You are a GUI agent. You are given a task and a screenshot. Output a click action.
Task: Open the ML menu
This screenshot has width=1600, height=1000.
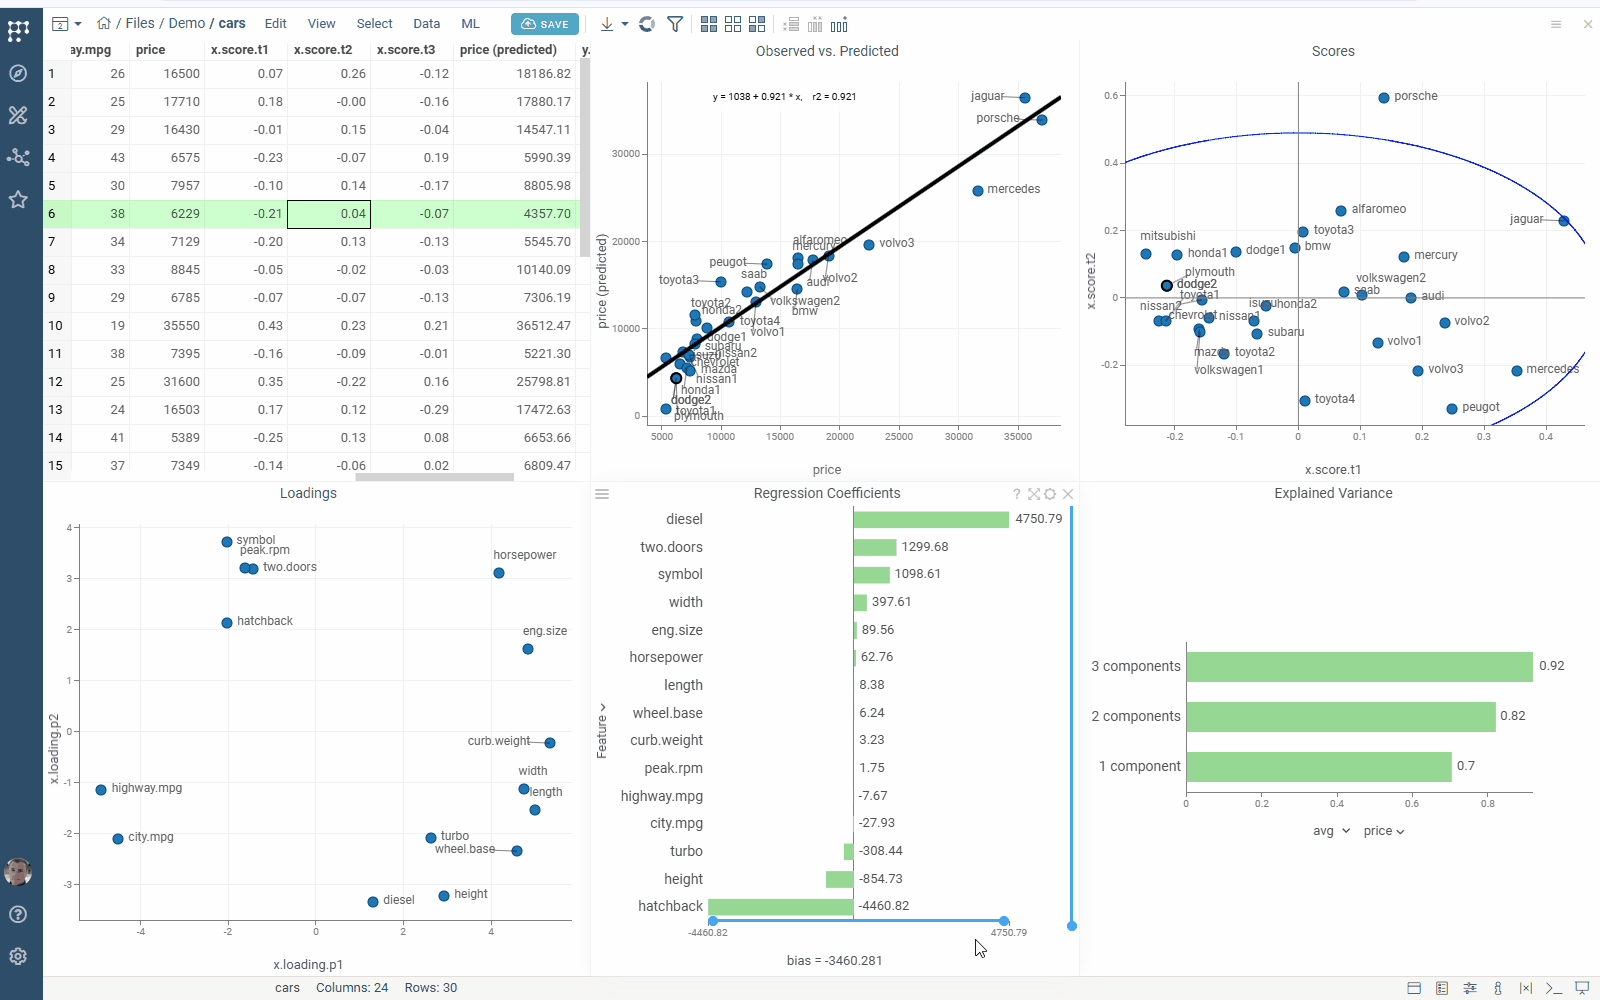pos(470,23)
